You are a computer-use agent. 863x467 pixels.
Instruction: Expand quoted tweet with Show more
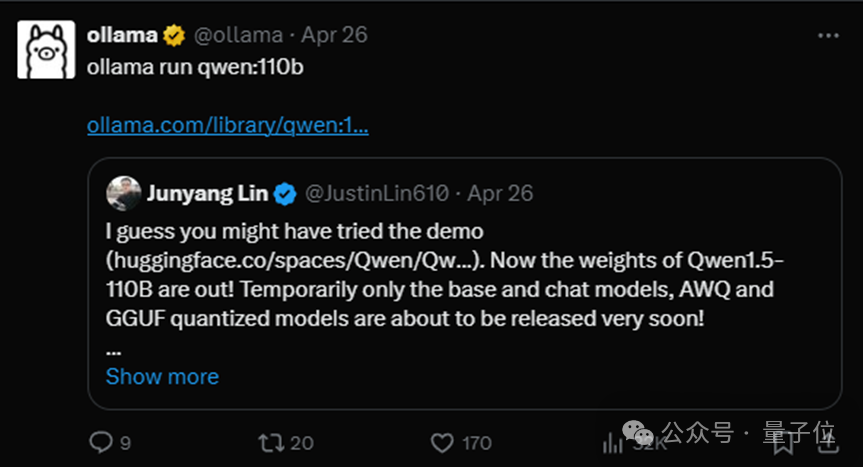click(x=162, y=377)
